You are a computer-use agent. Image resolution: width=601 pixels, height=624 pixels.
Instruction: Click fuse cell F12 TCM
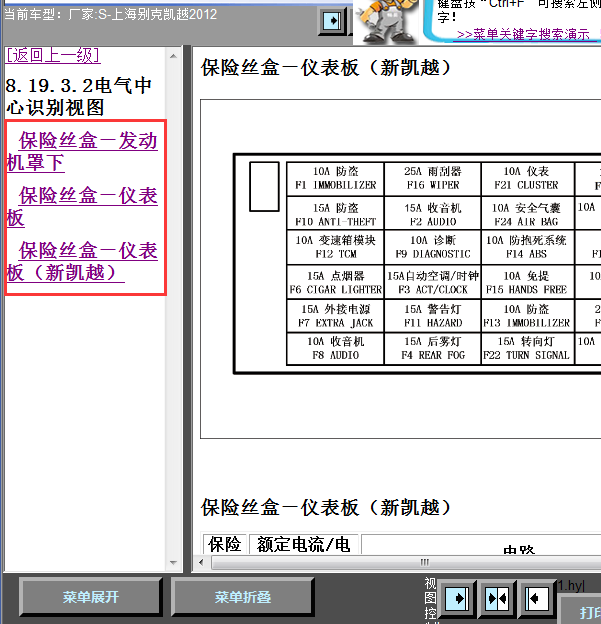pyautogui.click(x=335, y=247)
